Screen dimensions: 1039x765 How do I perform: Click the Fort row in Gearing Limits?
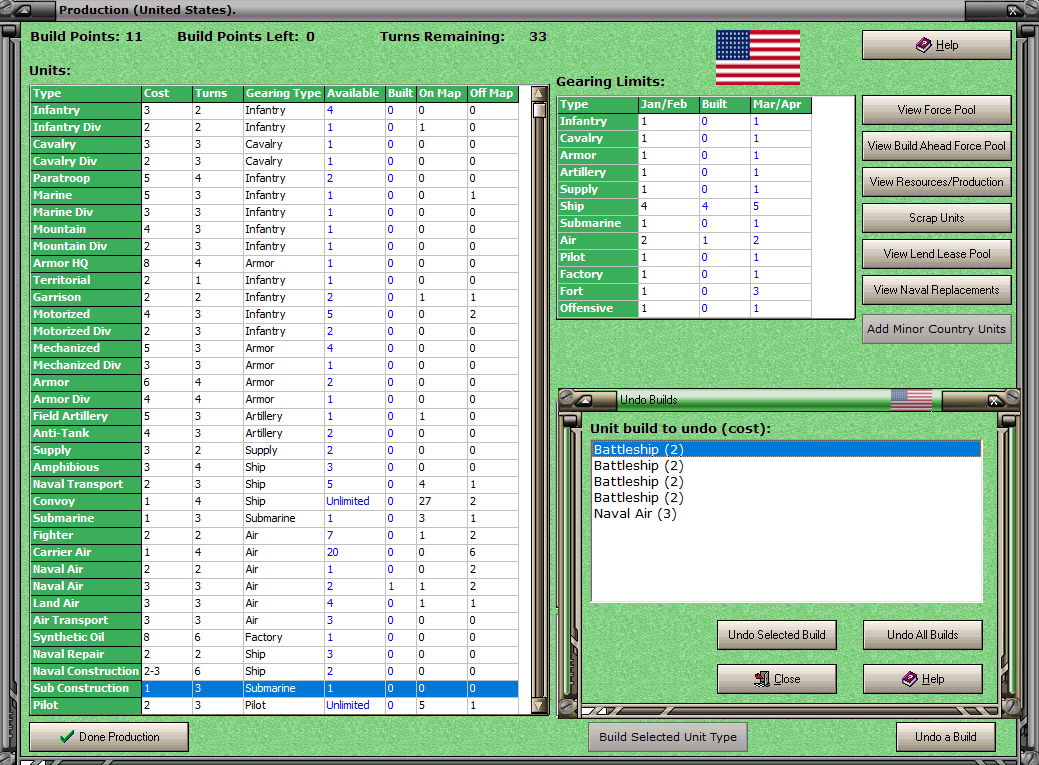pyautogui.click(x=685, y=291)
